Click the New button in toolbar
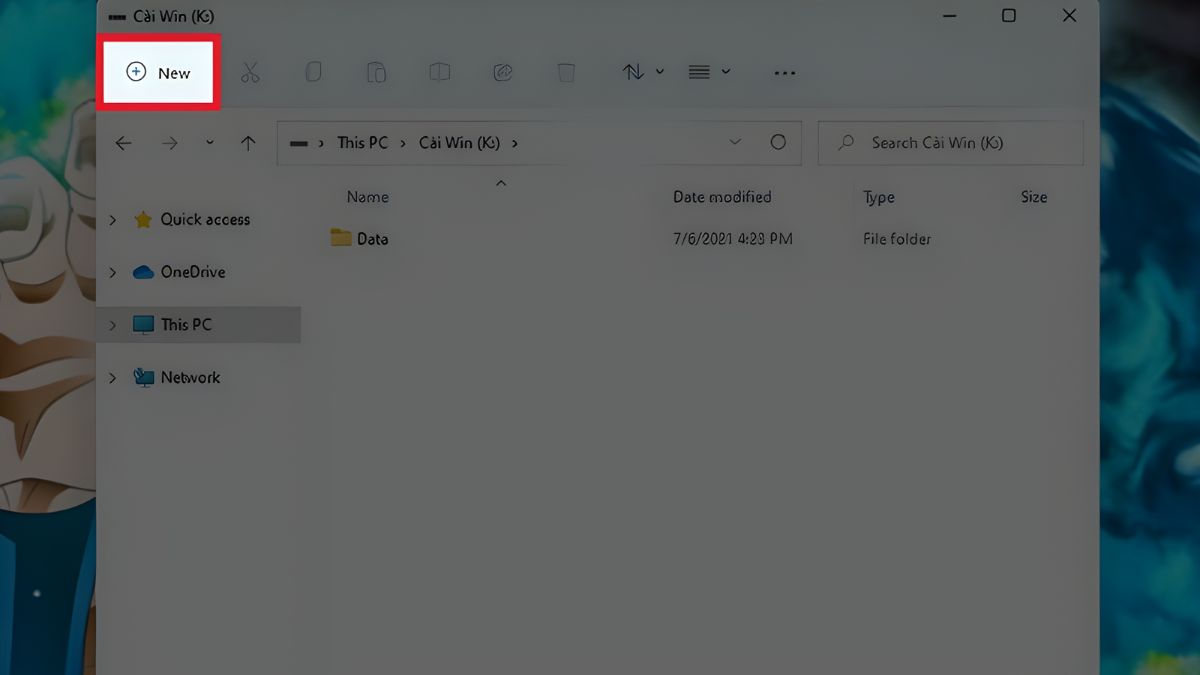 tap(159, 73)
